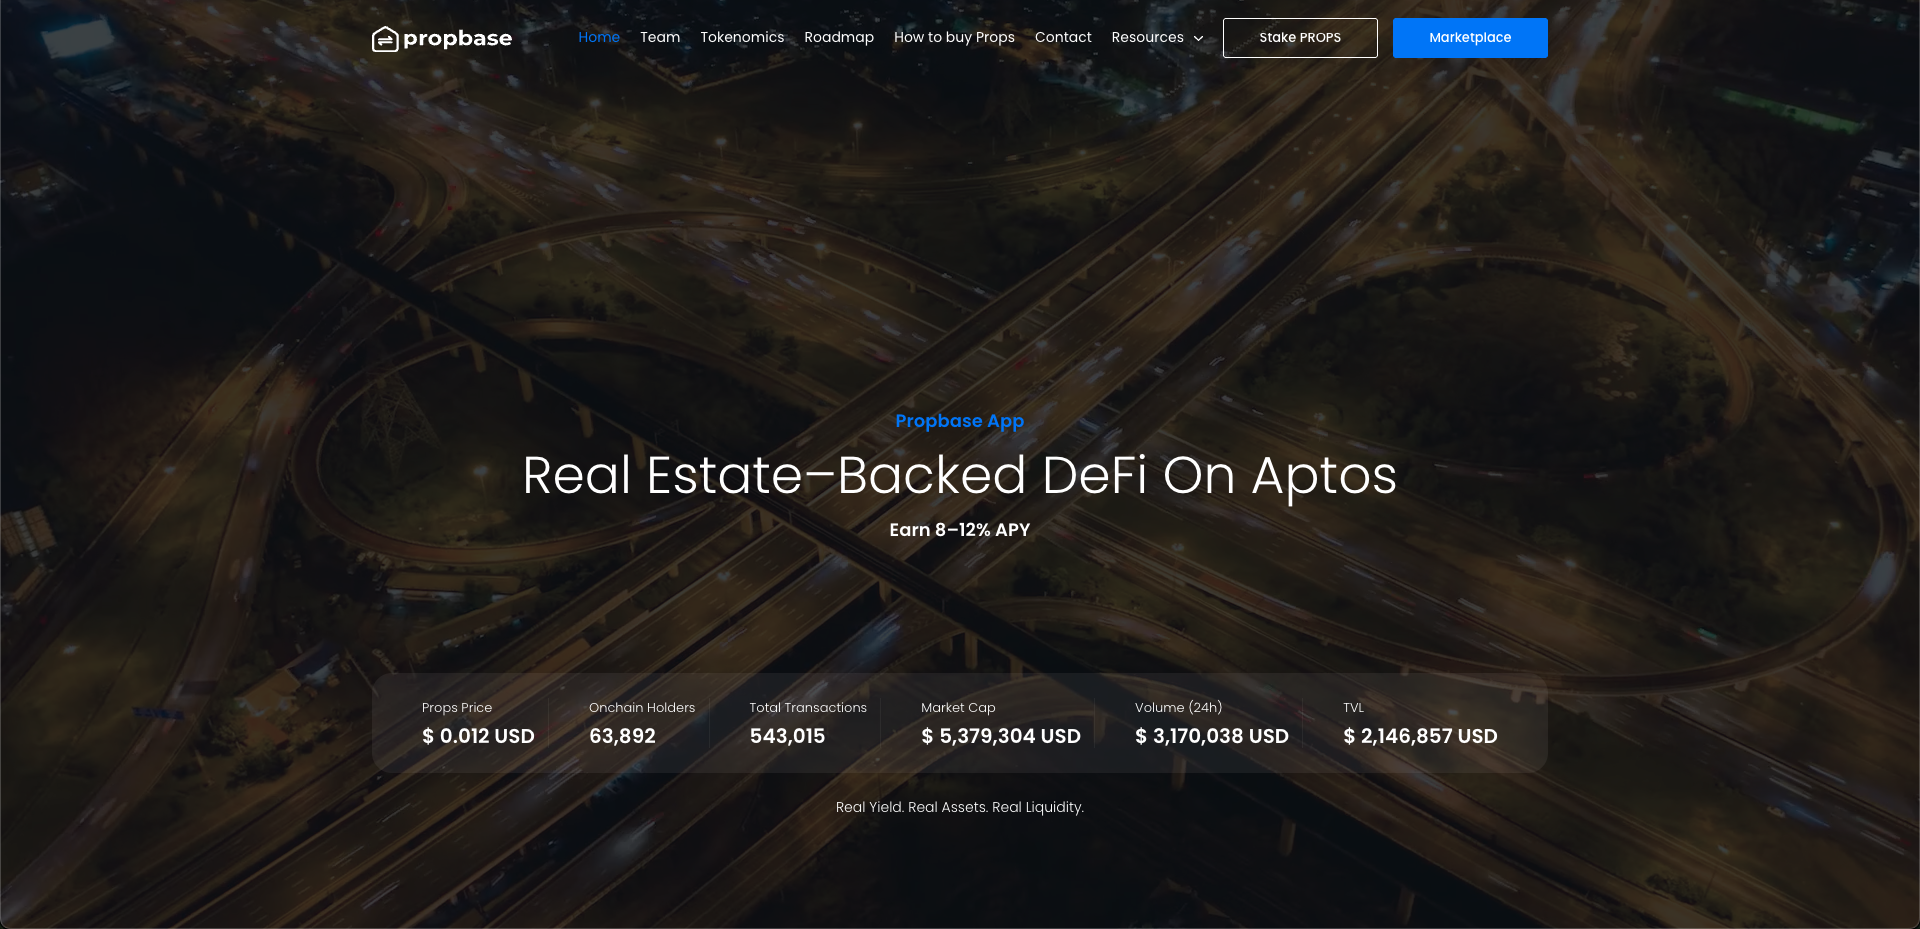Open How to buy Props
Screen dimensions: 1920x929
(954, 37)
